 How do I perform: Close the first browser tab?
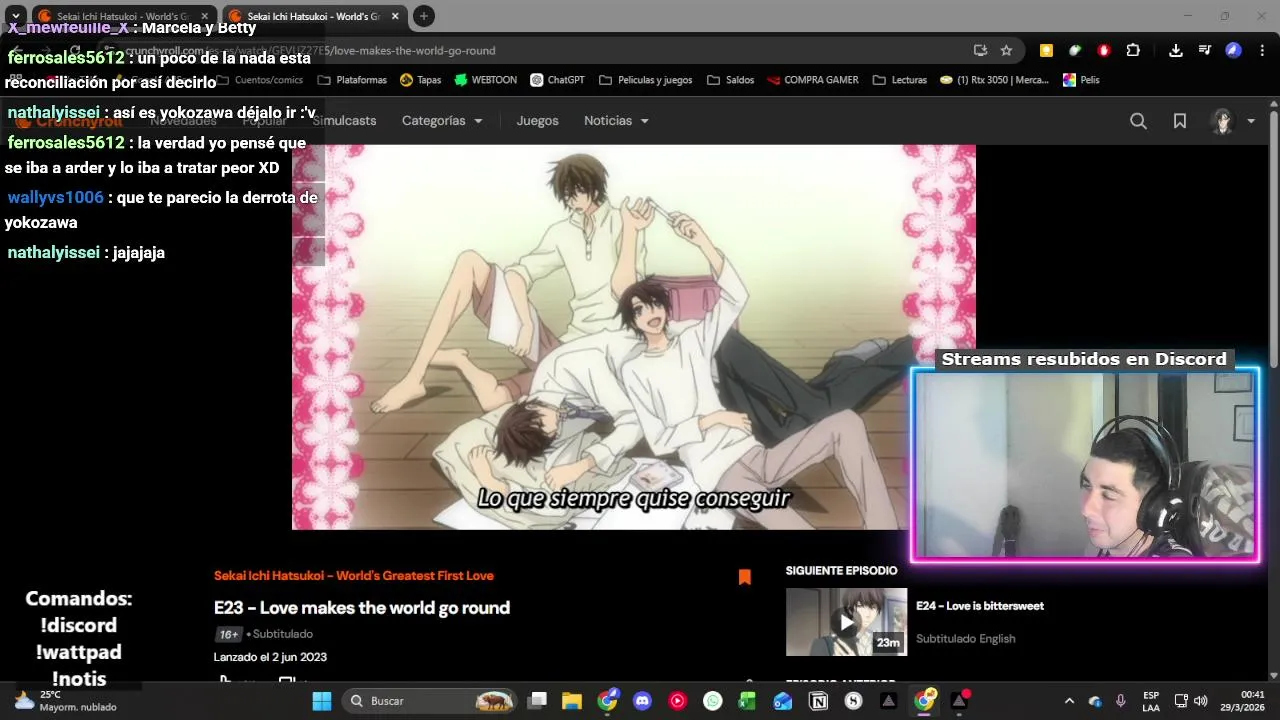point(204,16)
